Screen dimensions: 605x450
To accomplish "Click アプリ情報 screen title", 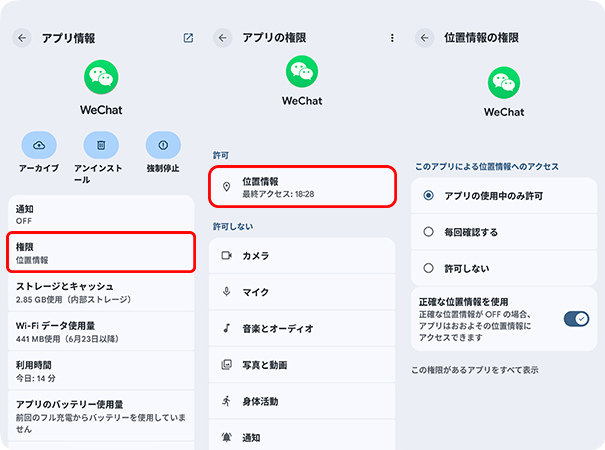I will click(x=68, y=38).
